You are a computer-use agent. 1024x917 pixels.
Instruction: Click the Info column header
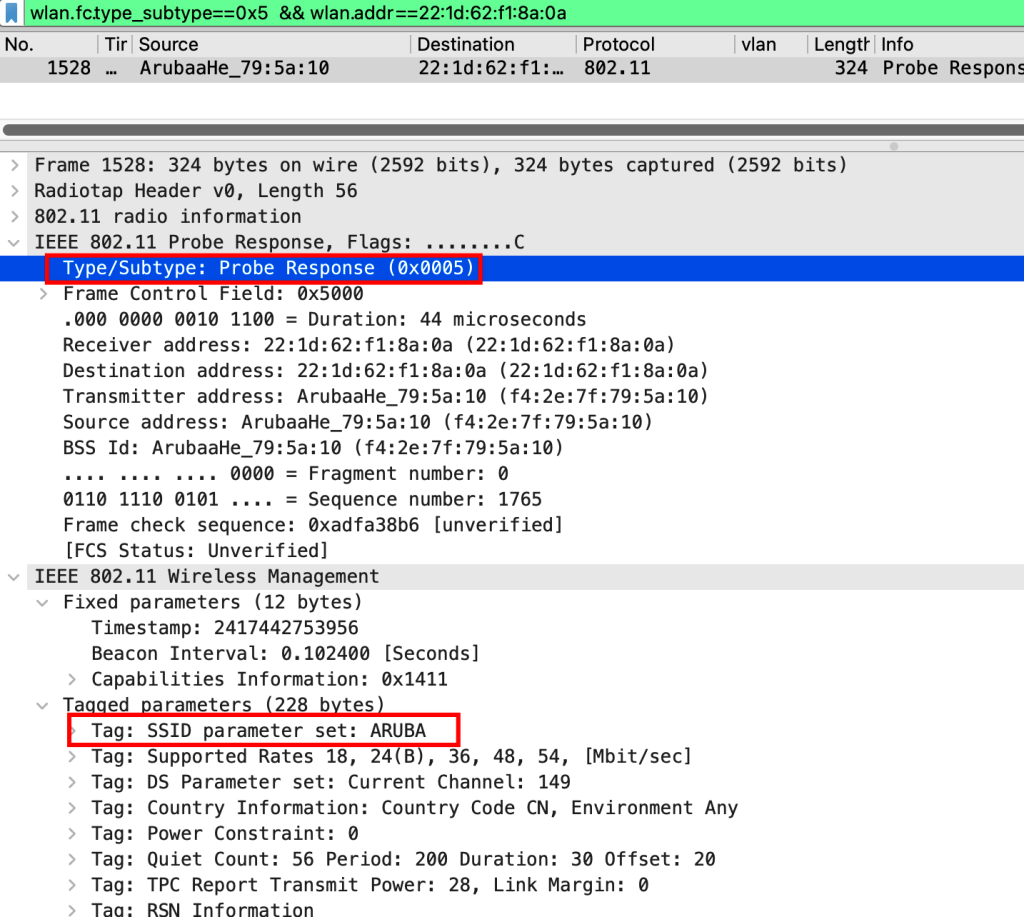950,44
